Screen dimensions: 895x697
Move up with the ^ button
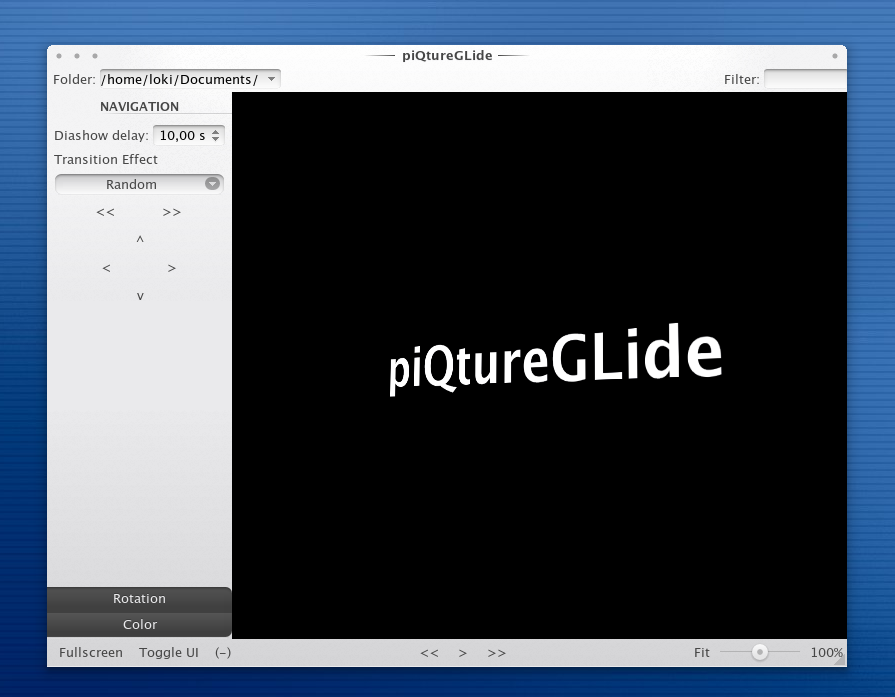pyautogui.click(x=140, y=240)
